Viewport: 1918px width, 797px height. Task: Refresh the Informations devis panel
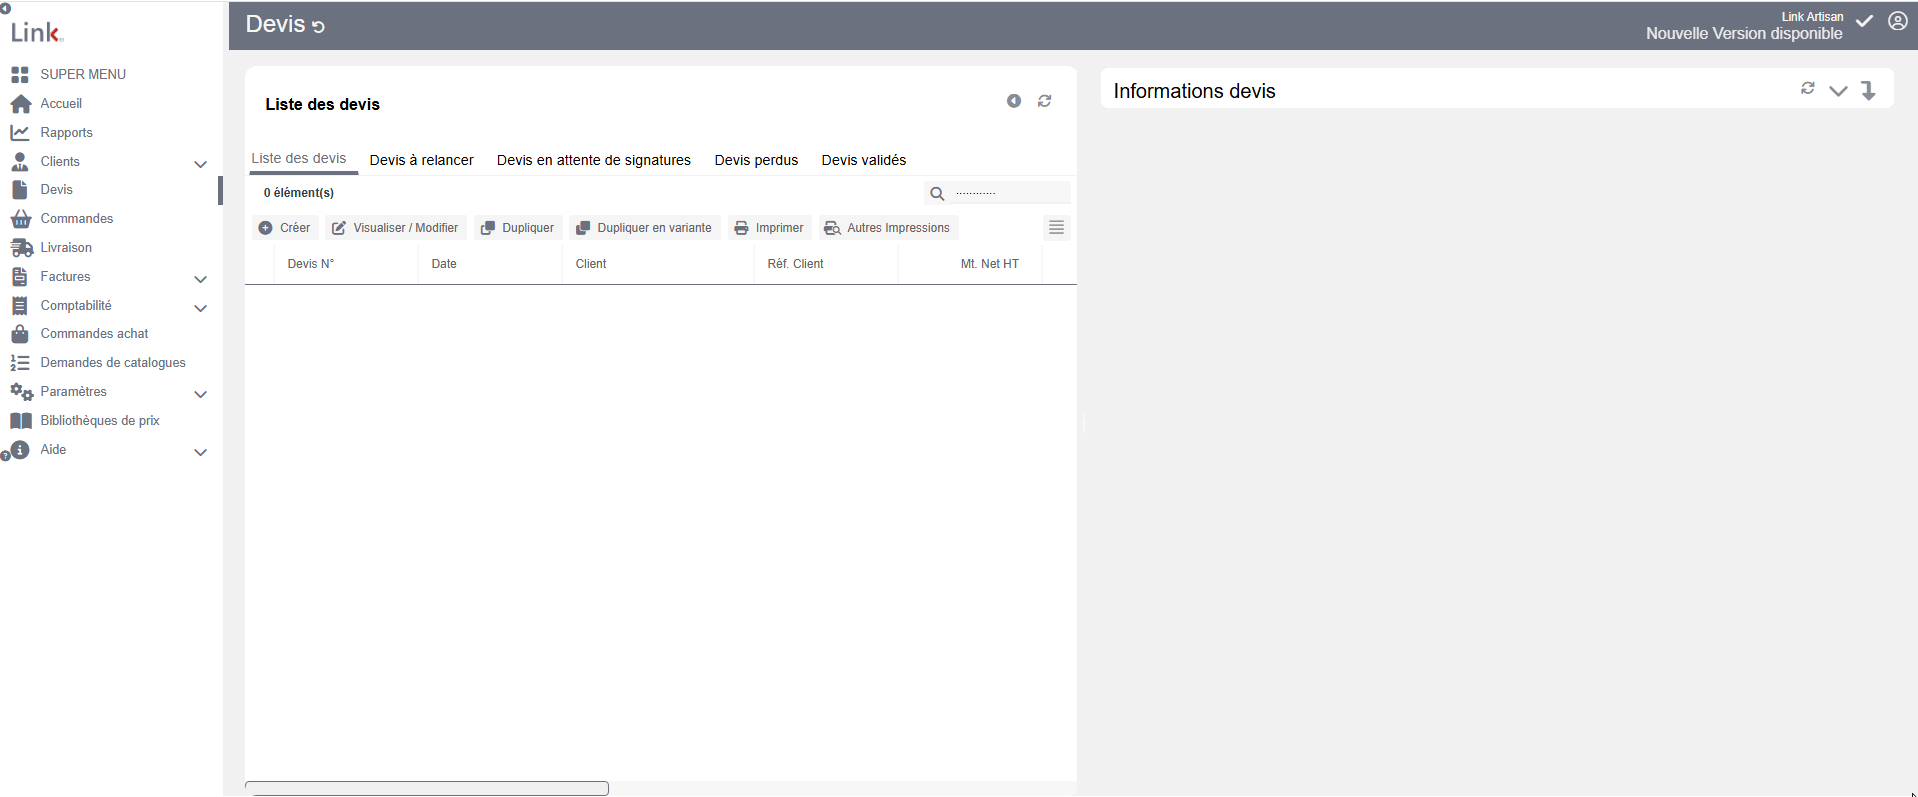tap(1808, 88)
